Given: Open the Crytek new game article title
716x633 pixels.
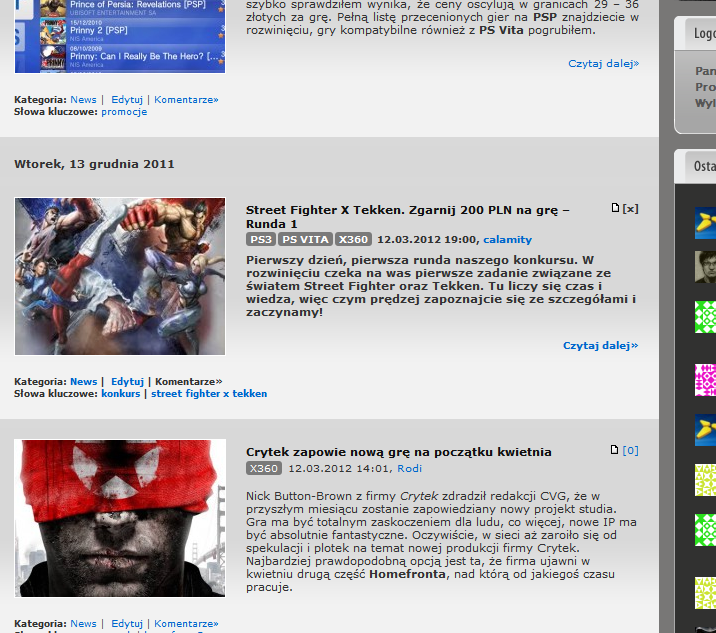Looking at the screenshot, I should tap(398, 452).
